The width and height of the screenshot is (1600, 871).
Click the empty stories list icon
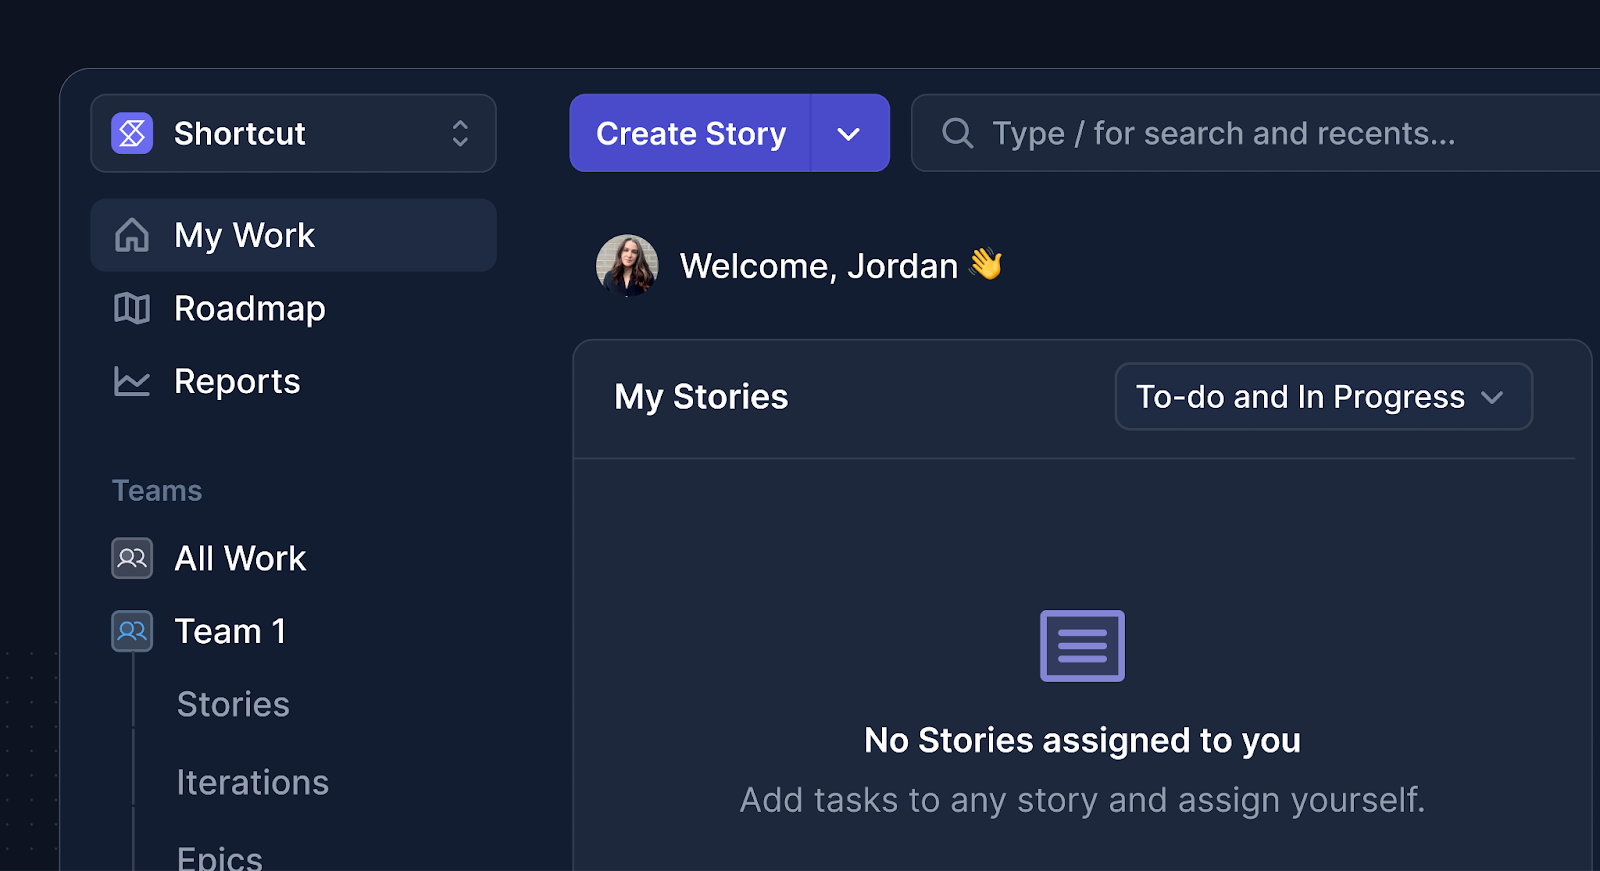[x=1082, y=646]
